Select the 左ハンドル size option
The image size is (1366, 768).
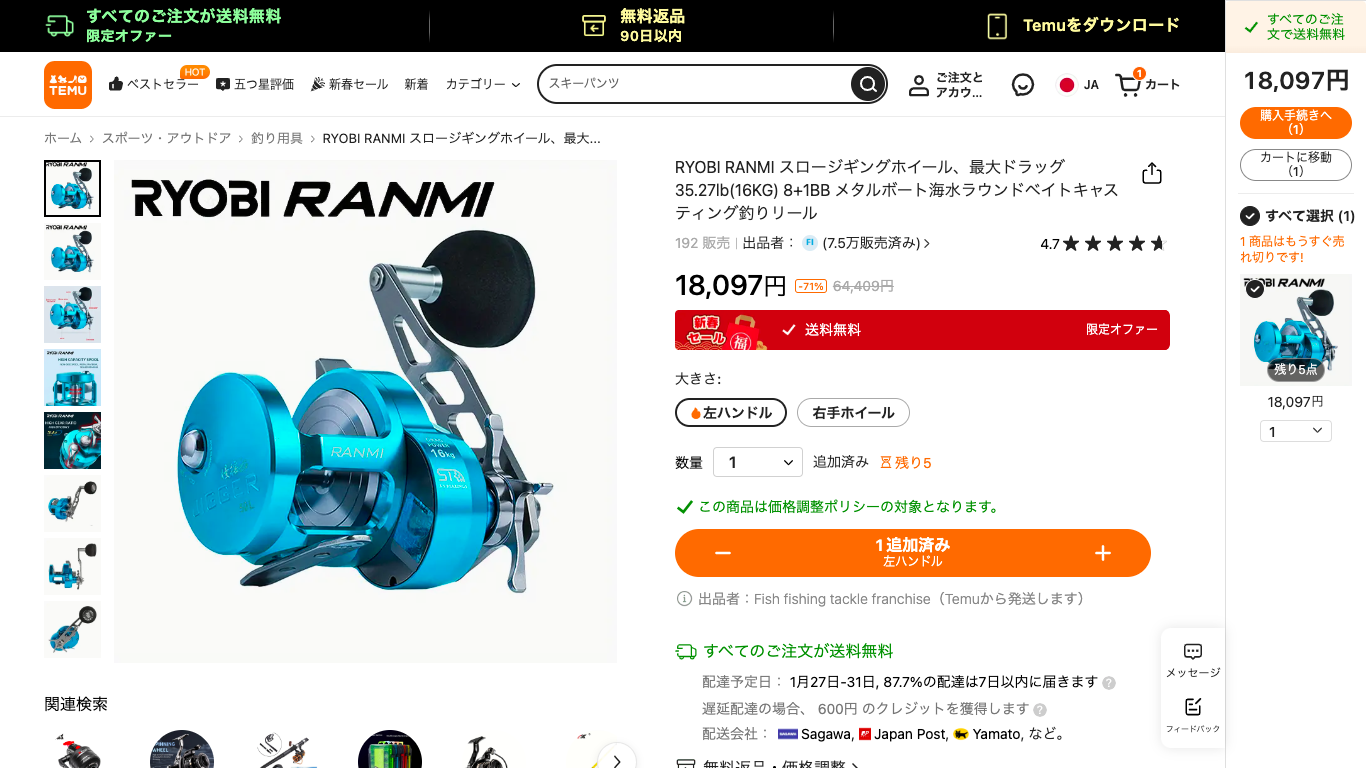click(731, 412)
